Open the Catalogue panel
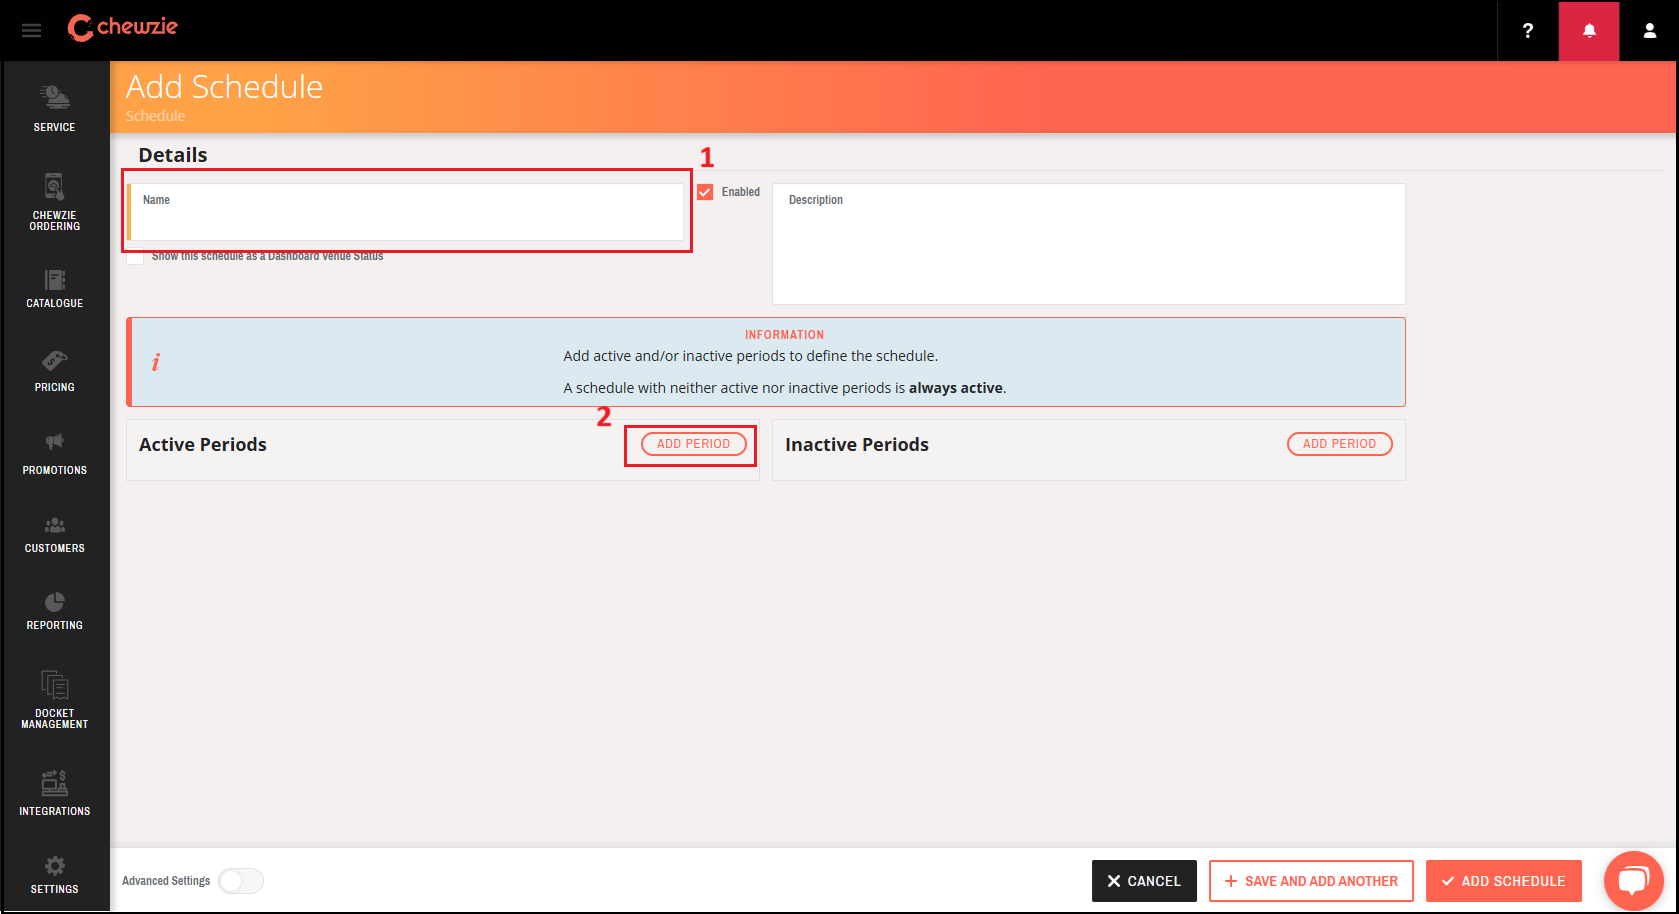1679x914 pixels. 54,288
